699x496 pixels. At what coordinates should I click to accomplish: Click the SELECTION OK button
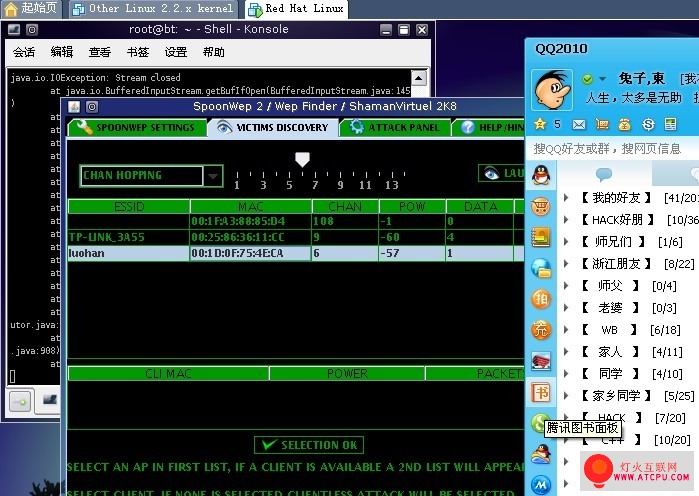pos(309,445)
